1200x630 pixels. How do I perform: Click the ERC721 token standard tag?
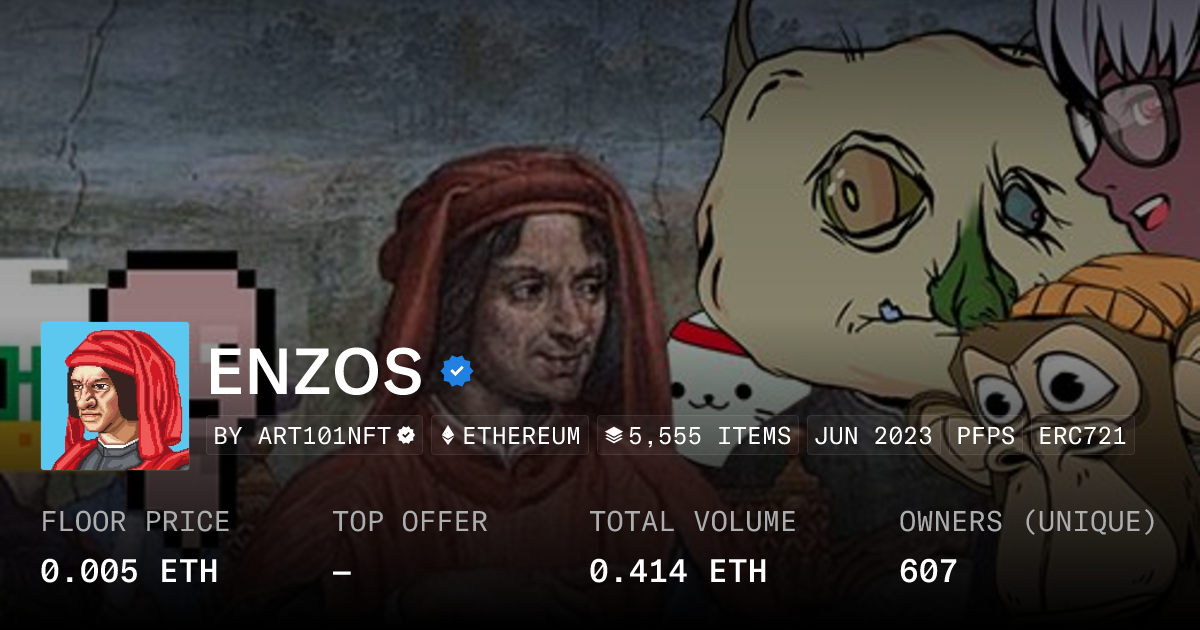pyautogui.click(x=1082, y=436)
